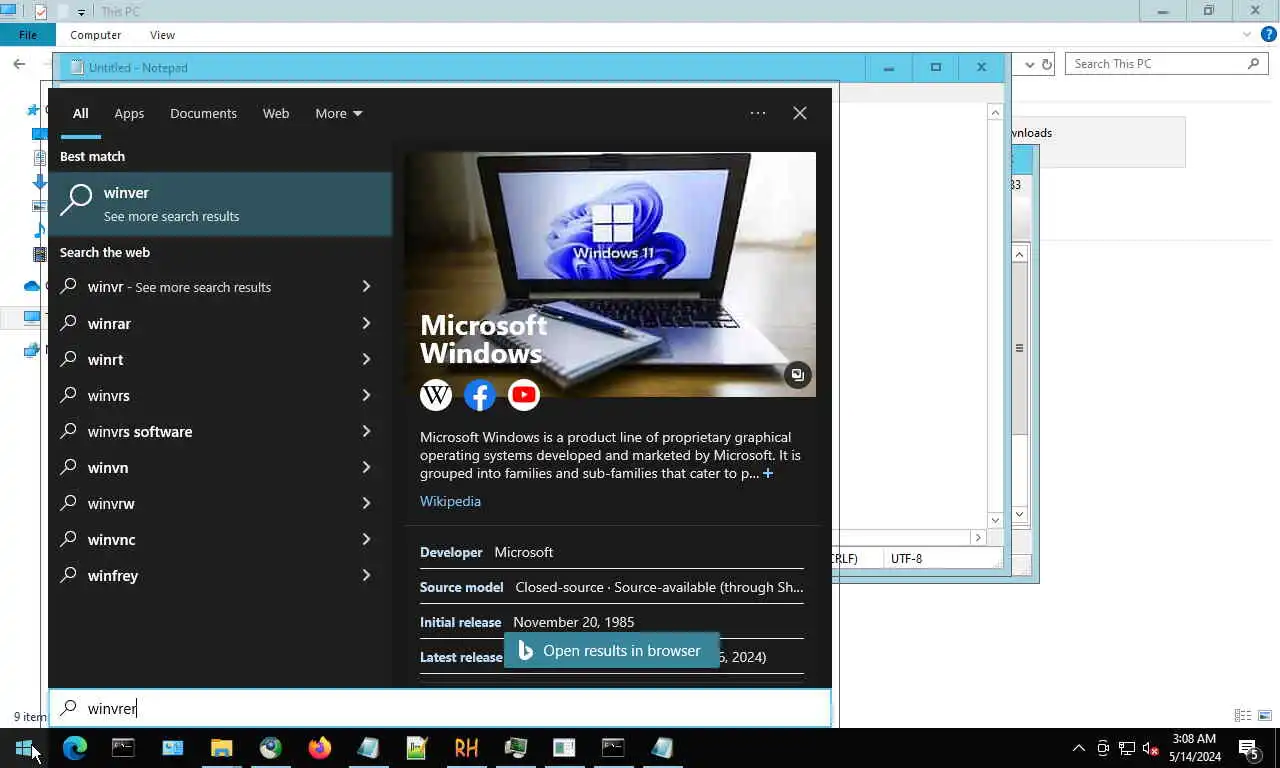Launch Firefox from the taskbar

point(319,748)
